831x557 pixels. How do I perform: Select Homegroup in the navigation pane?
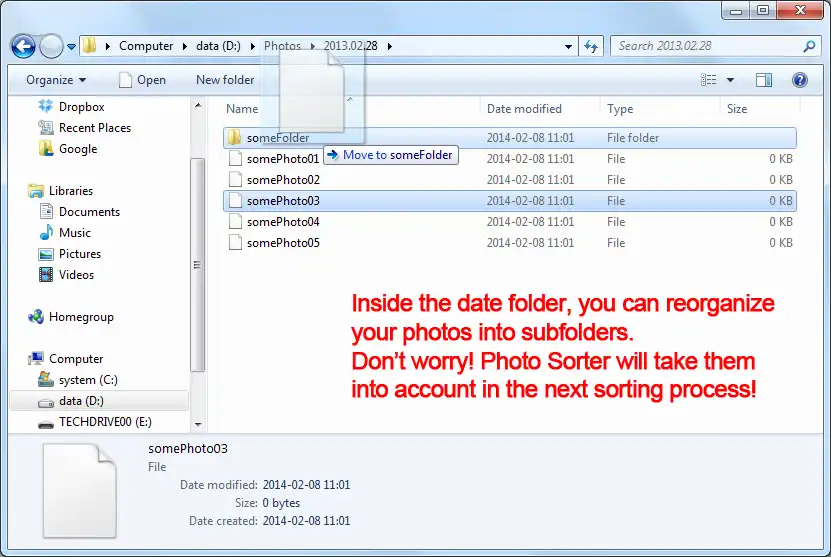coord(81,317)
